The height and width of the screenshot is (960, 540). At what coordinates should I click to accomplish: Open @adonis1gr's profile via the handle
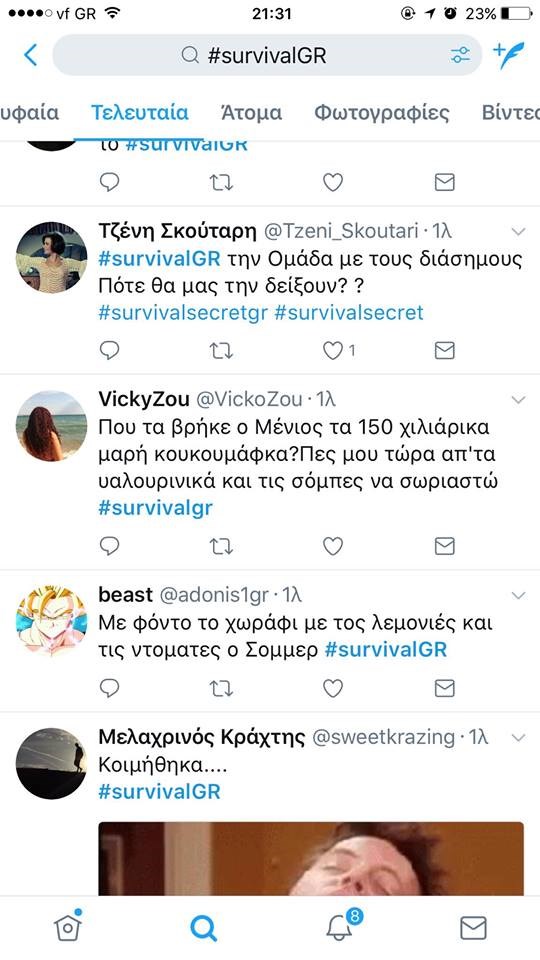[214, 594]
